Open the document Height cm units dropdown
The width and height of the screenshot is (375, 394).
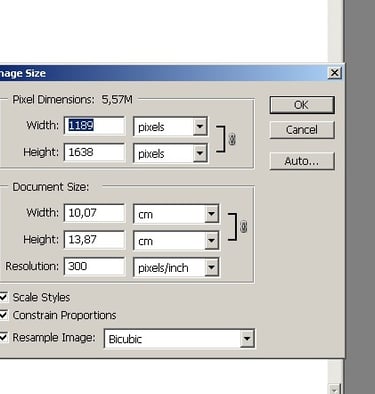(176, 240)
